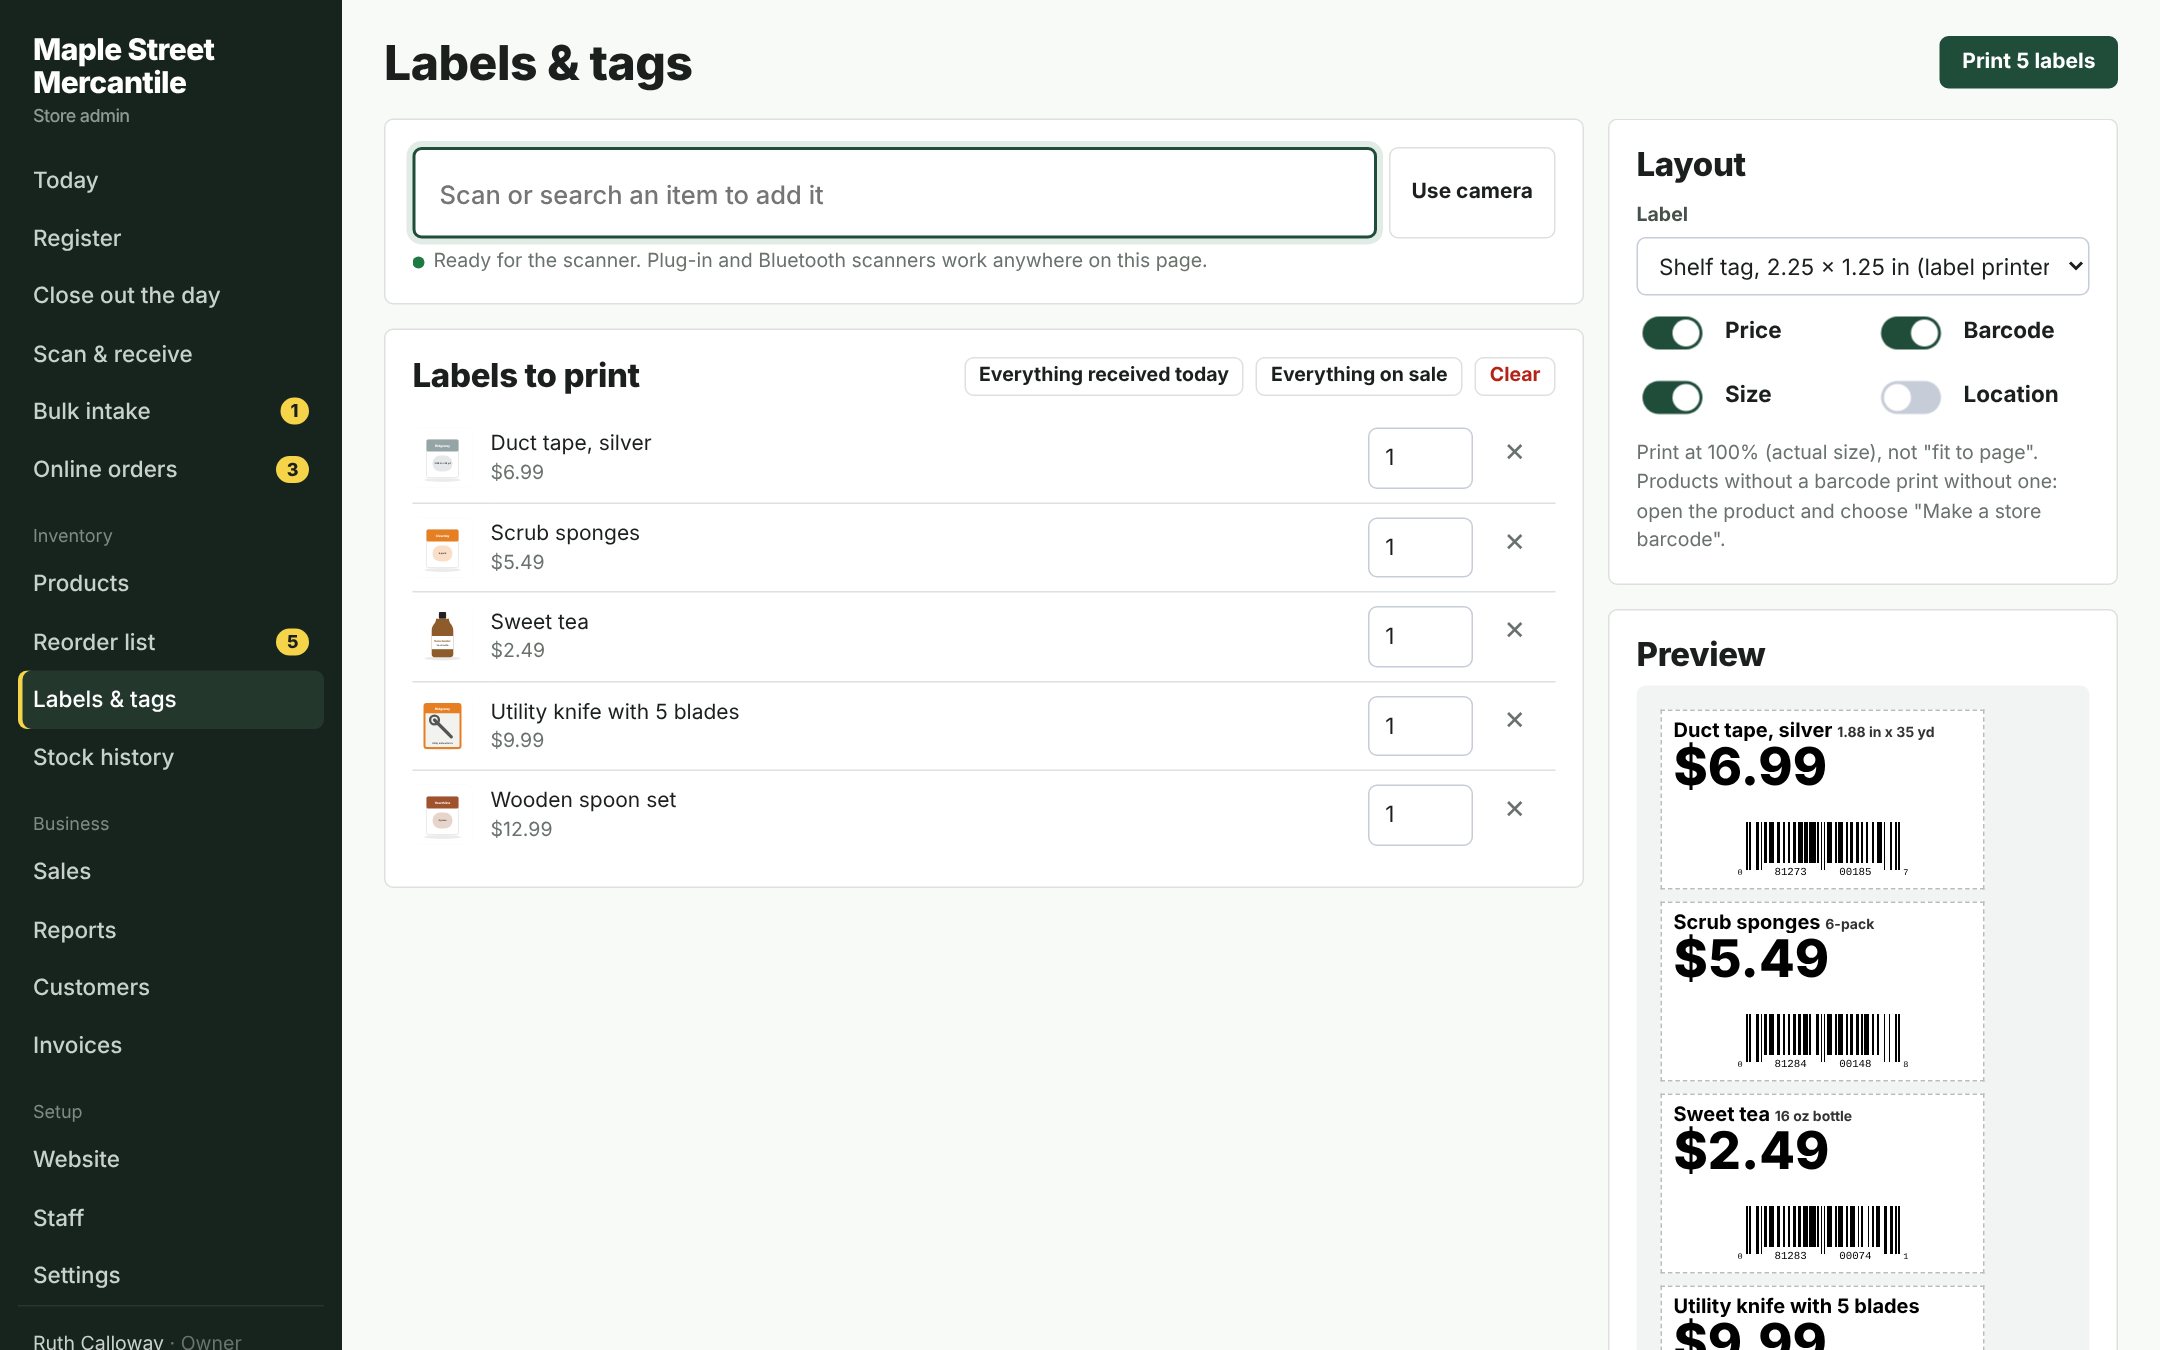Go to the Register page
The image size is (2160, 1350).
(170, 238)
